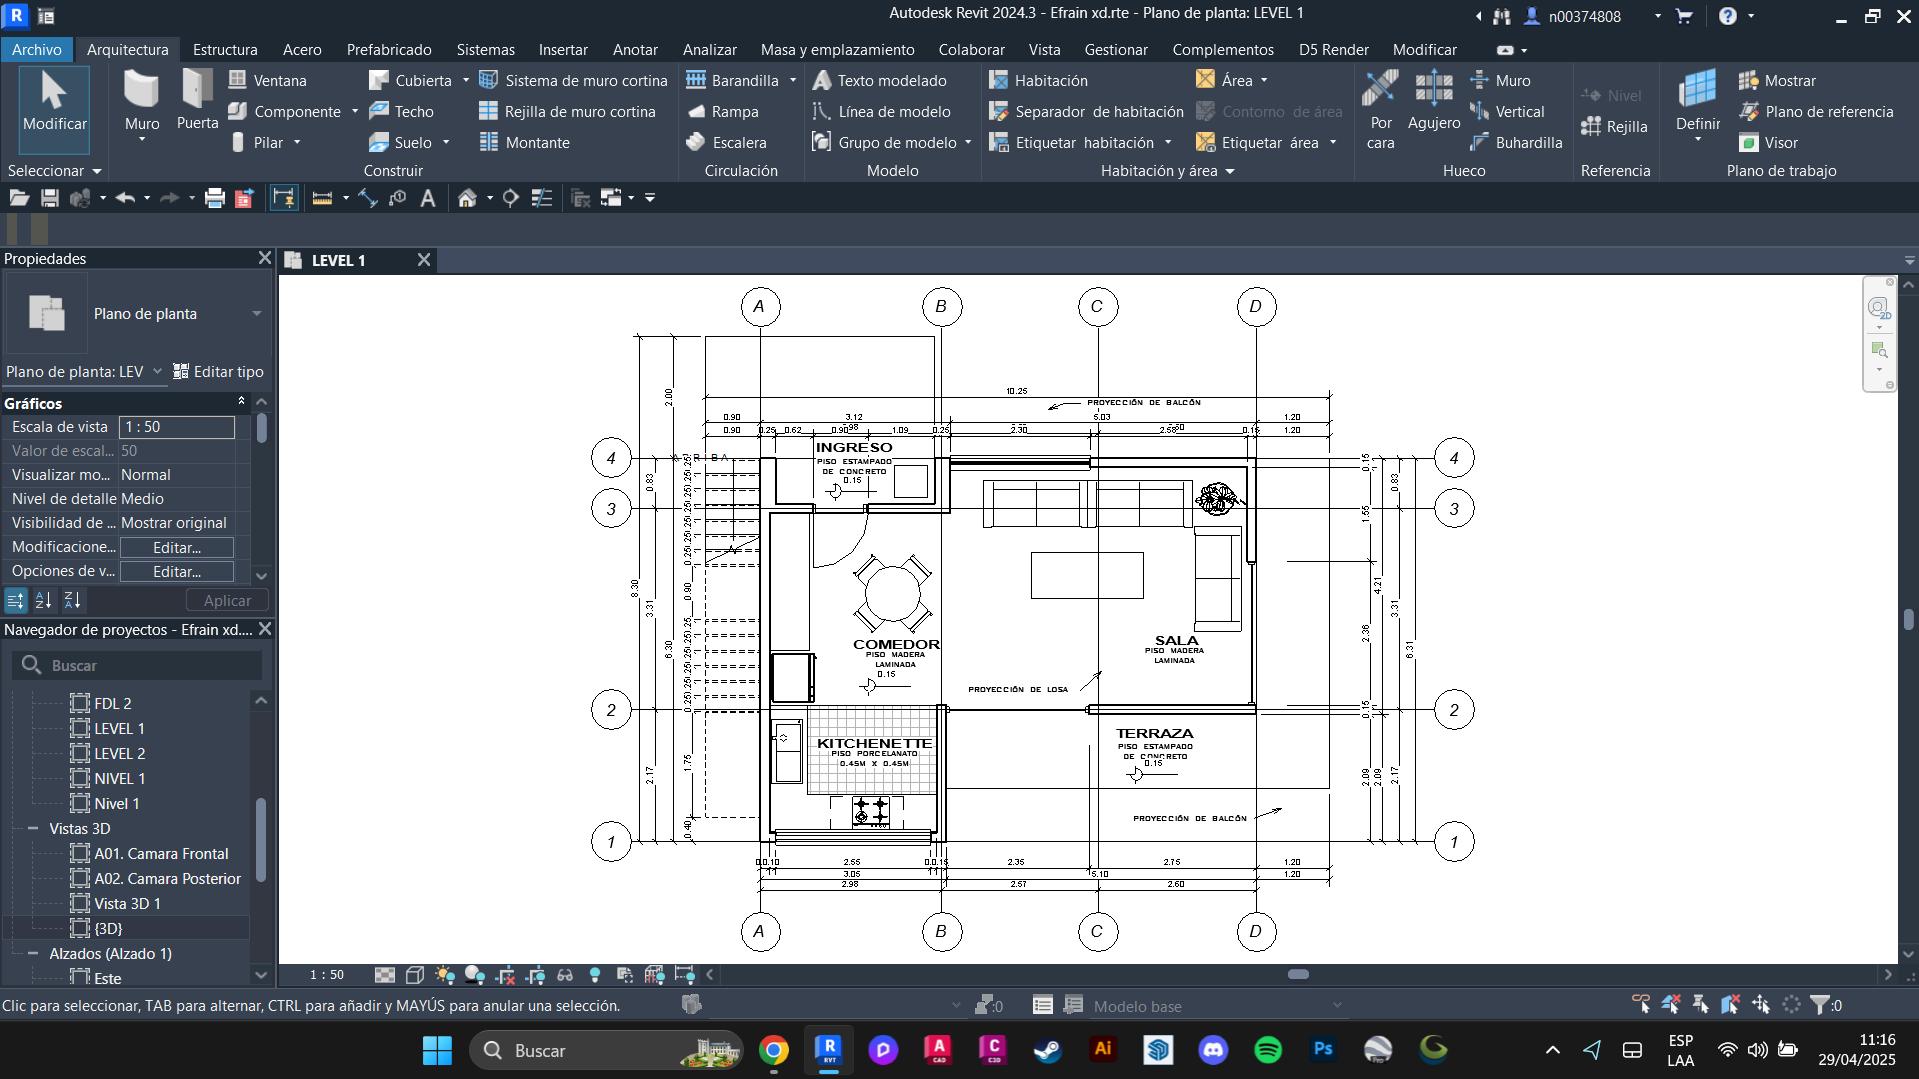Go to the Insertar ribbon tab
Viewport: 1919px width, 1079px height.
pos(563,49)
